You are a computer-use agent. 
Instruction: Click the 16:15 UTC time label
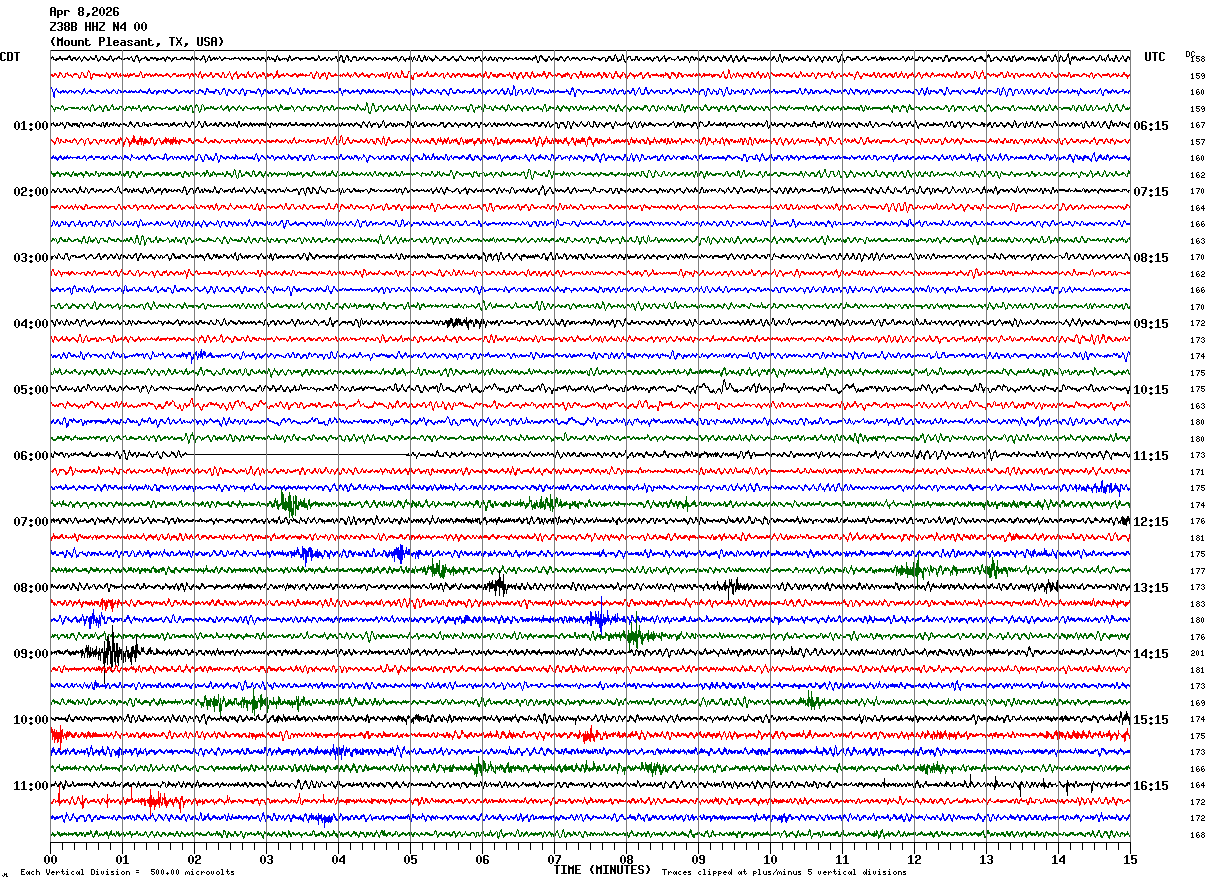[x=1151, y=786]
